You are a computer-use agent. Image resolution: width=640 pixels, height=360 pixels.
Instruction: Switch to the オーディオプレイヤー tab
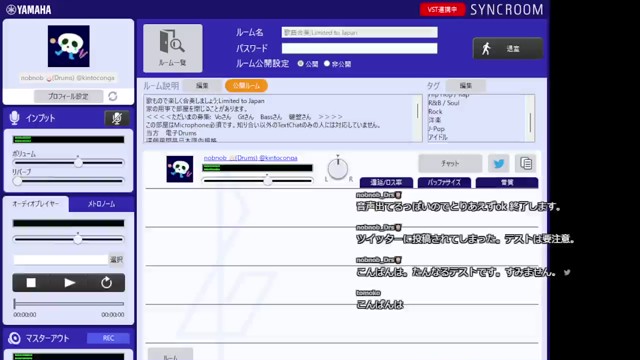(x=36, y=204)
